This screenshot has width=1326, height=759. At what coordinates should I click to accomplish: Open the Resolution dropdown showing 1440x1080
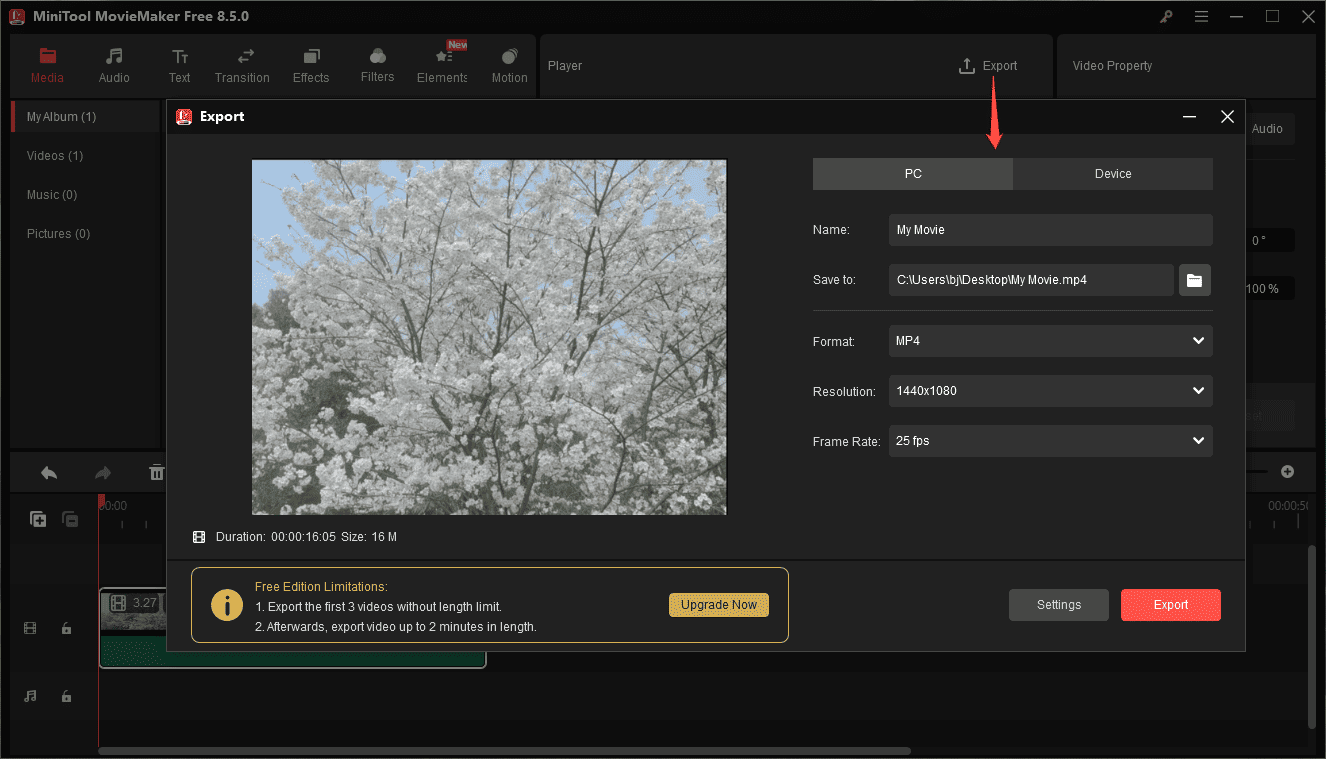coord(1050,391)
